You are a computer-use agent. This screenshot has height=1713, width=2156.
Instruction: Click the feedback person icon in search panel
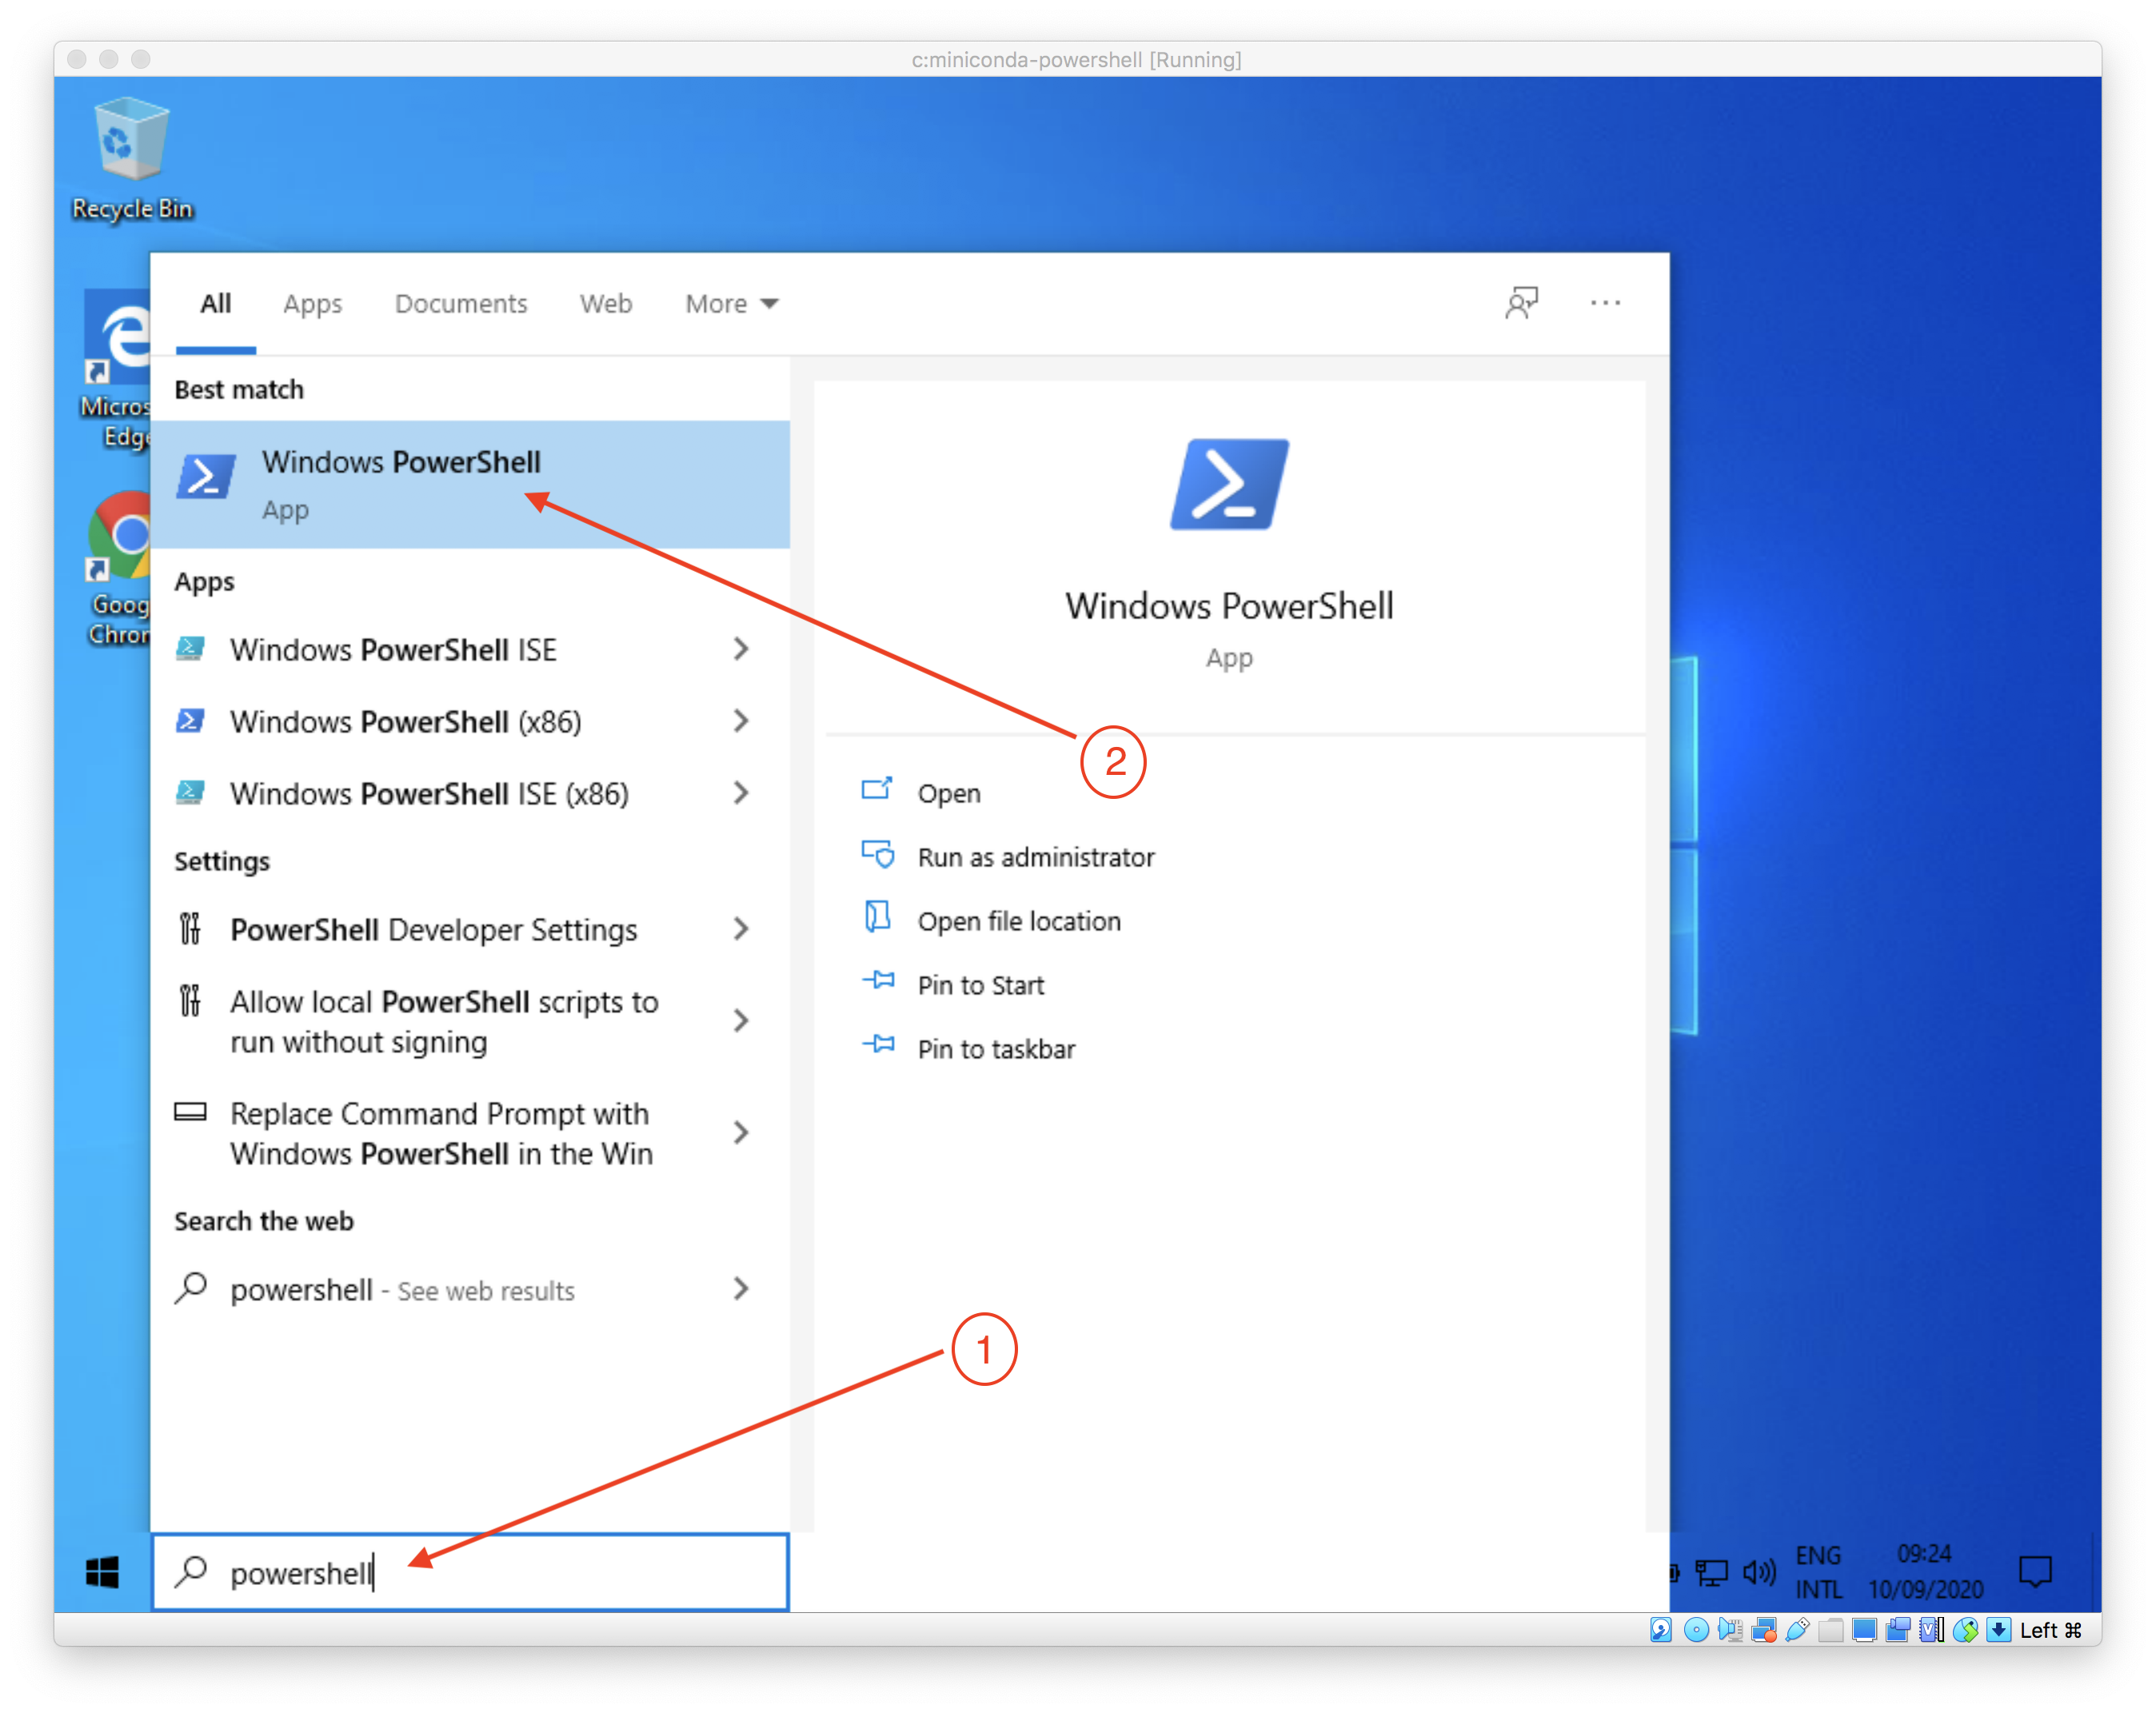click(x=1521, y=302)
